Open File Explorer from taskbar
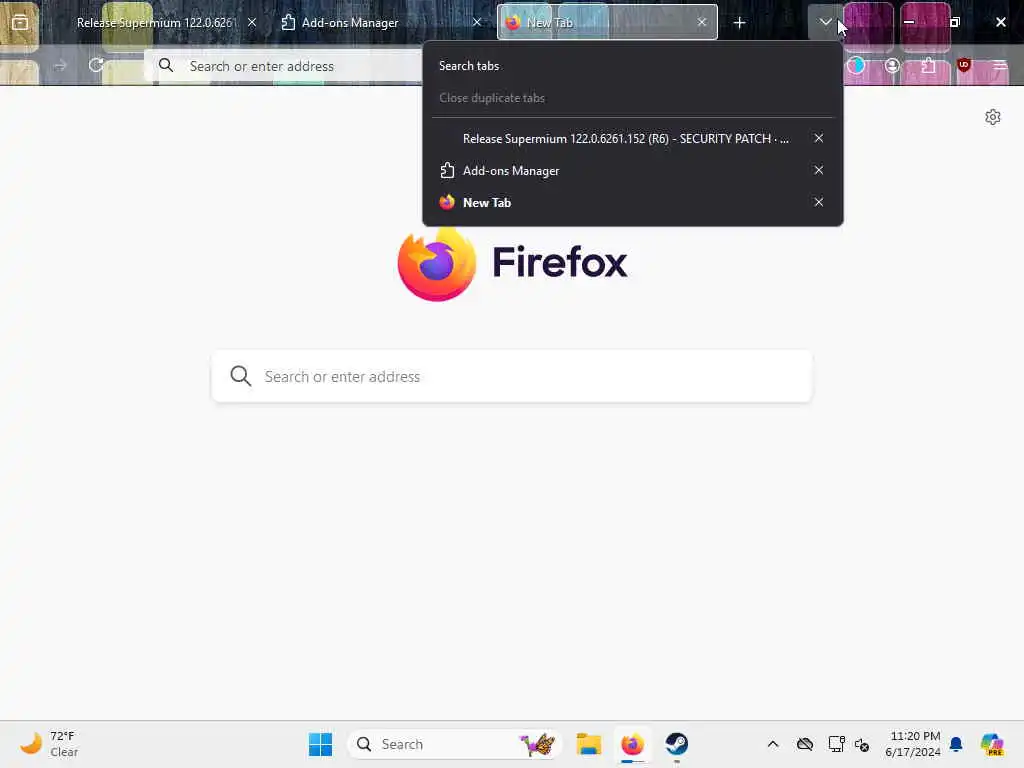 tap(588, 744)
